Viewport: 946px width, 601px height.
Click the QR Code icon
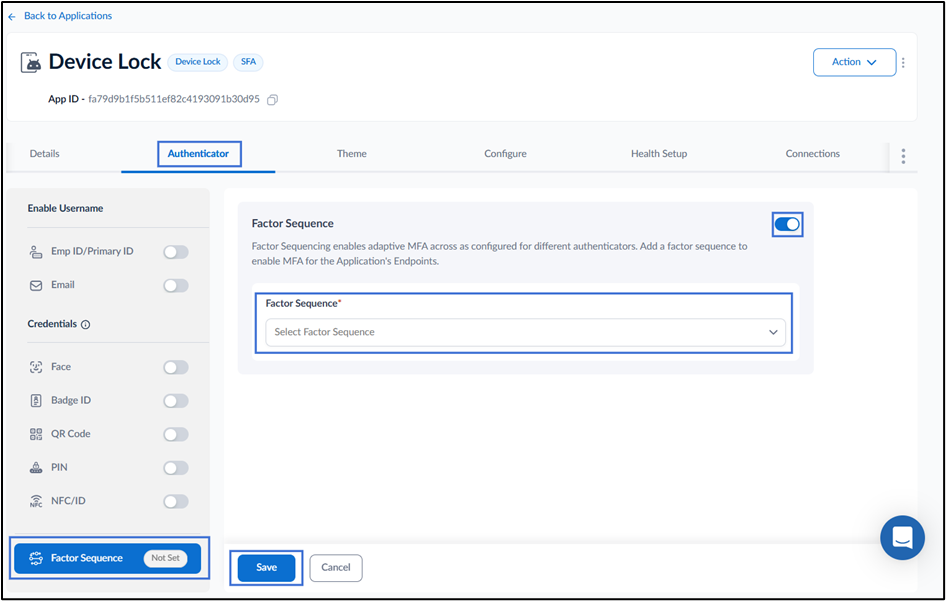36,434
